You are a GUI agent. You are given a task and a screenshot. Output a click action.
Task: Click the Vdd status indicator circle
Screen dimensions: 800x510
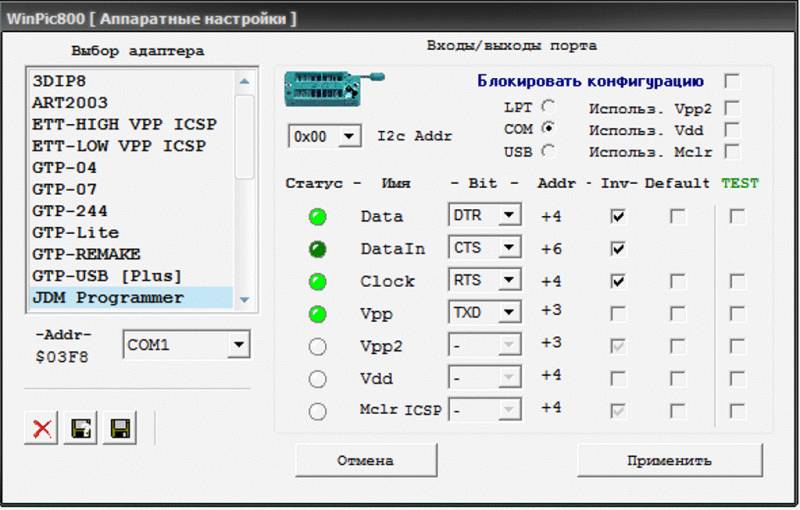(317, 379)
